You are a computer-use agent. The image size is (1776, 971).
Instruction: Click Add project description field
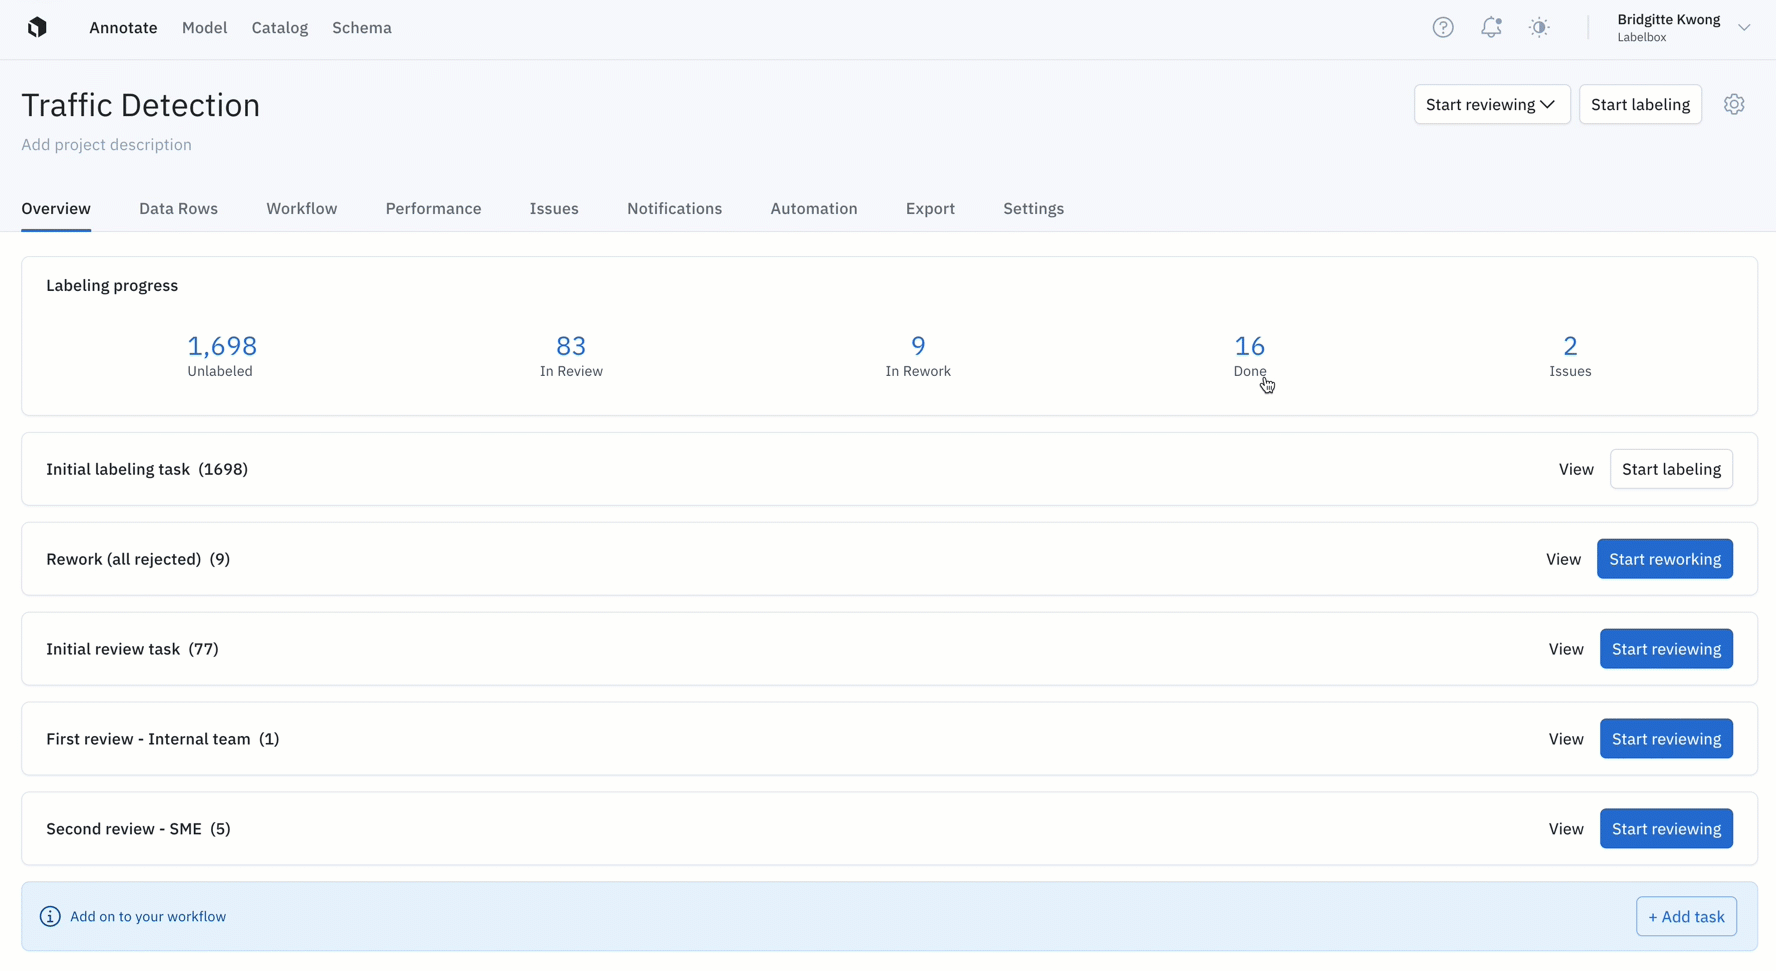[106, 144]
